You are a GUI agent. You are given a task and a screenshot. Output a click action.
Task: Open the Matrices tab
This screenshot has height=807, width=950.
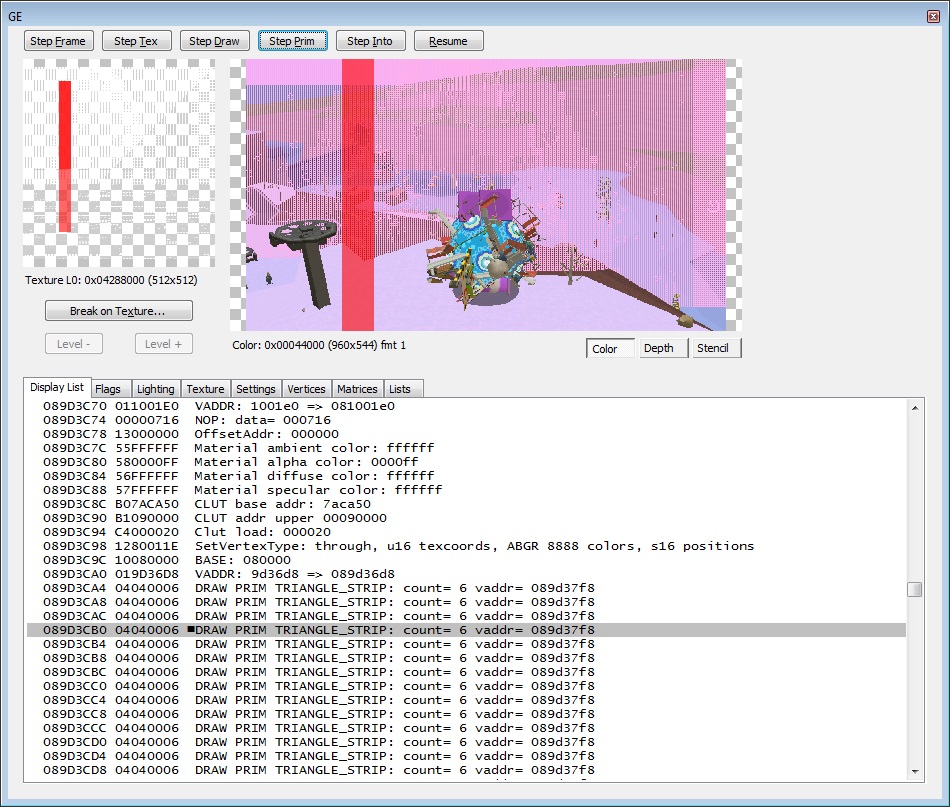(357, 389)
